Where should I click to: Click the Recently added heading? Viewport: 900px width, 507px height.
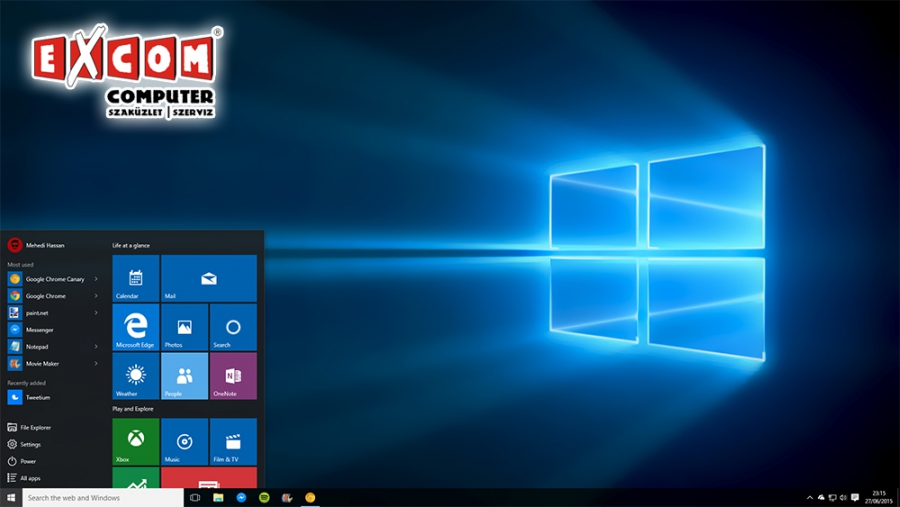tap(26, 383)
